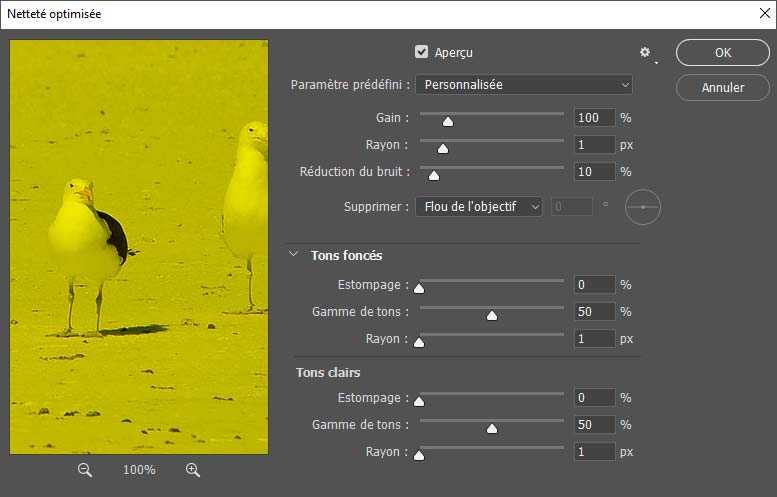Toggle the Aperçu checkbox

point(422,52)
